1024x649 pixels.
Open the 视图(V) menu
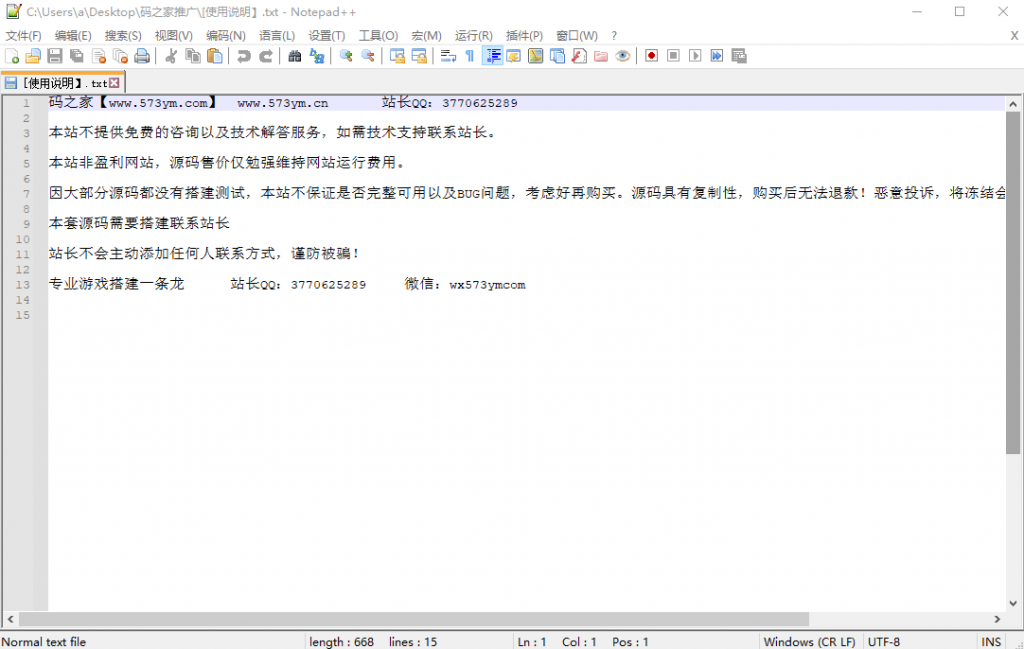pos(174,36)
